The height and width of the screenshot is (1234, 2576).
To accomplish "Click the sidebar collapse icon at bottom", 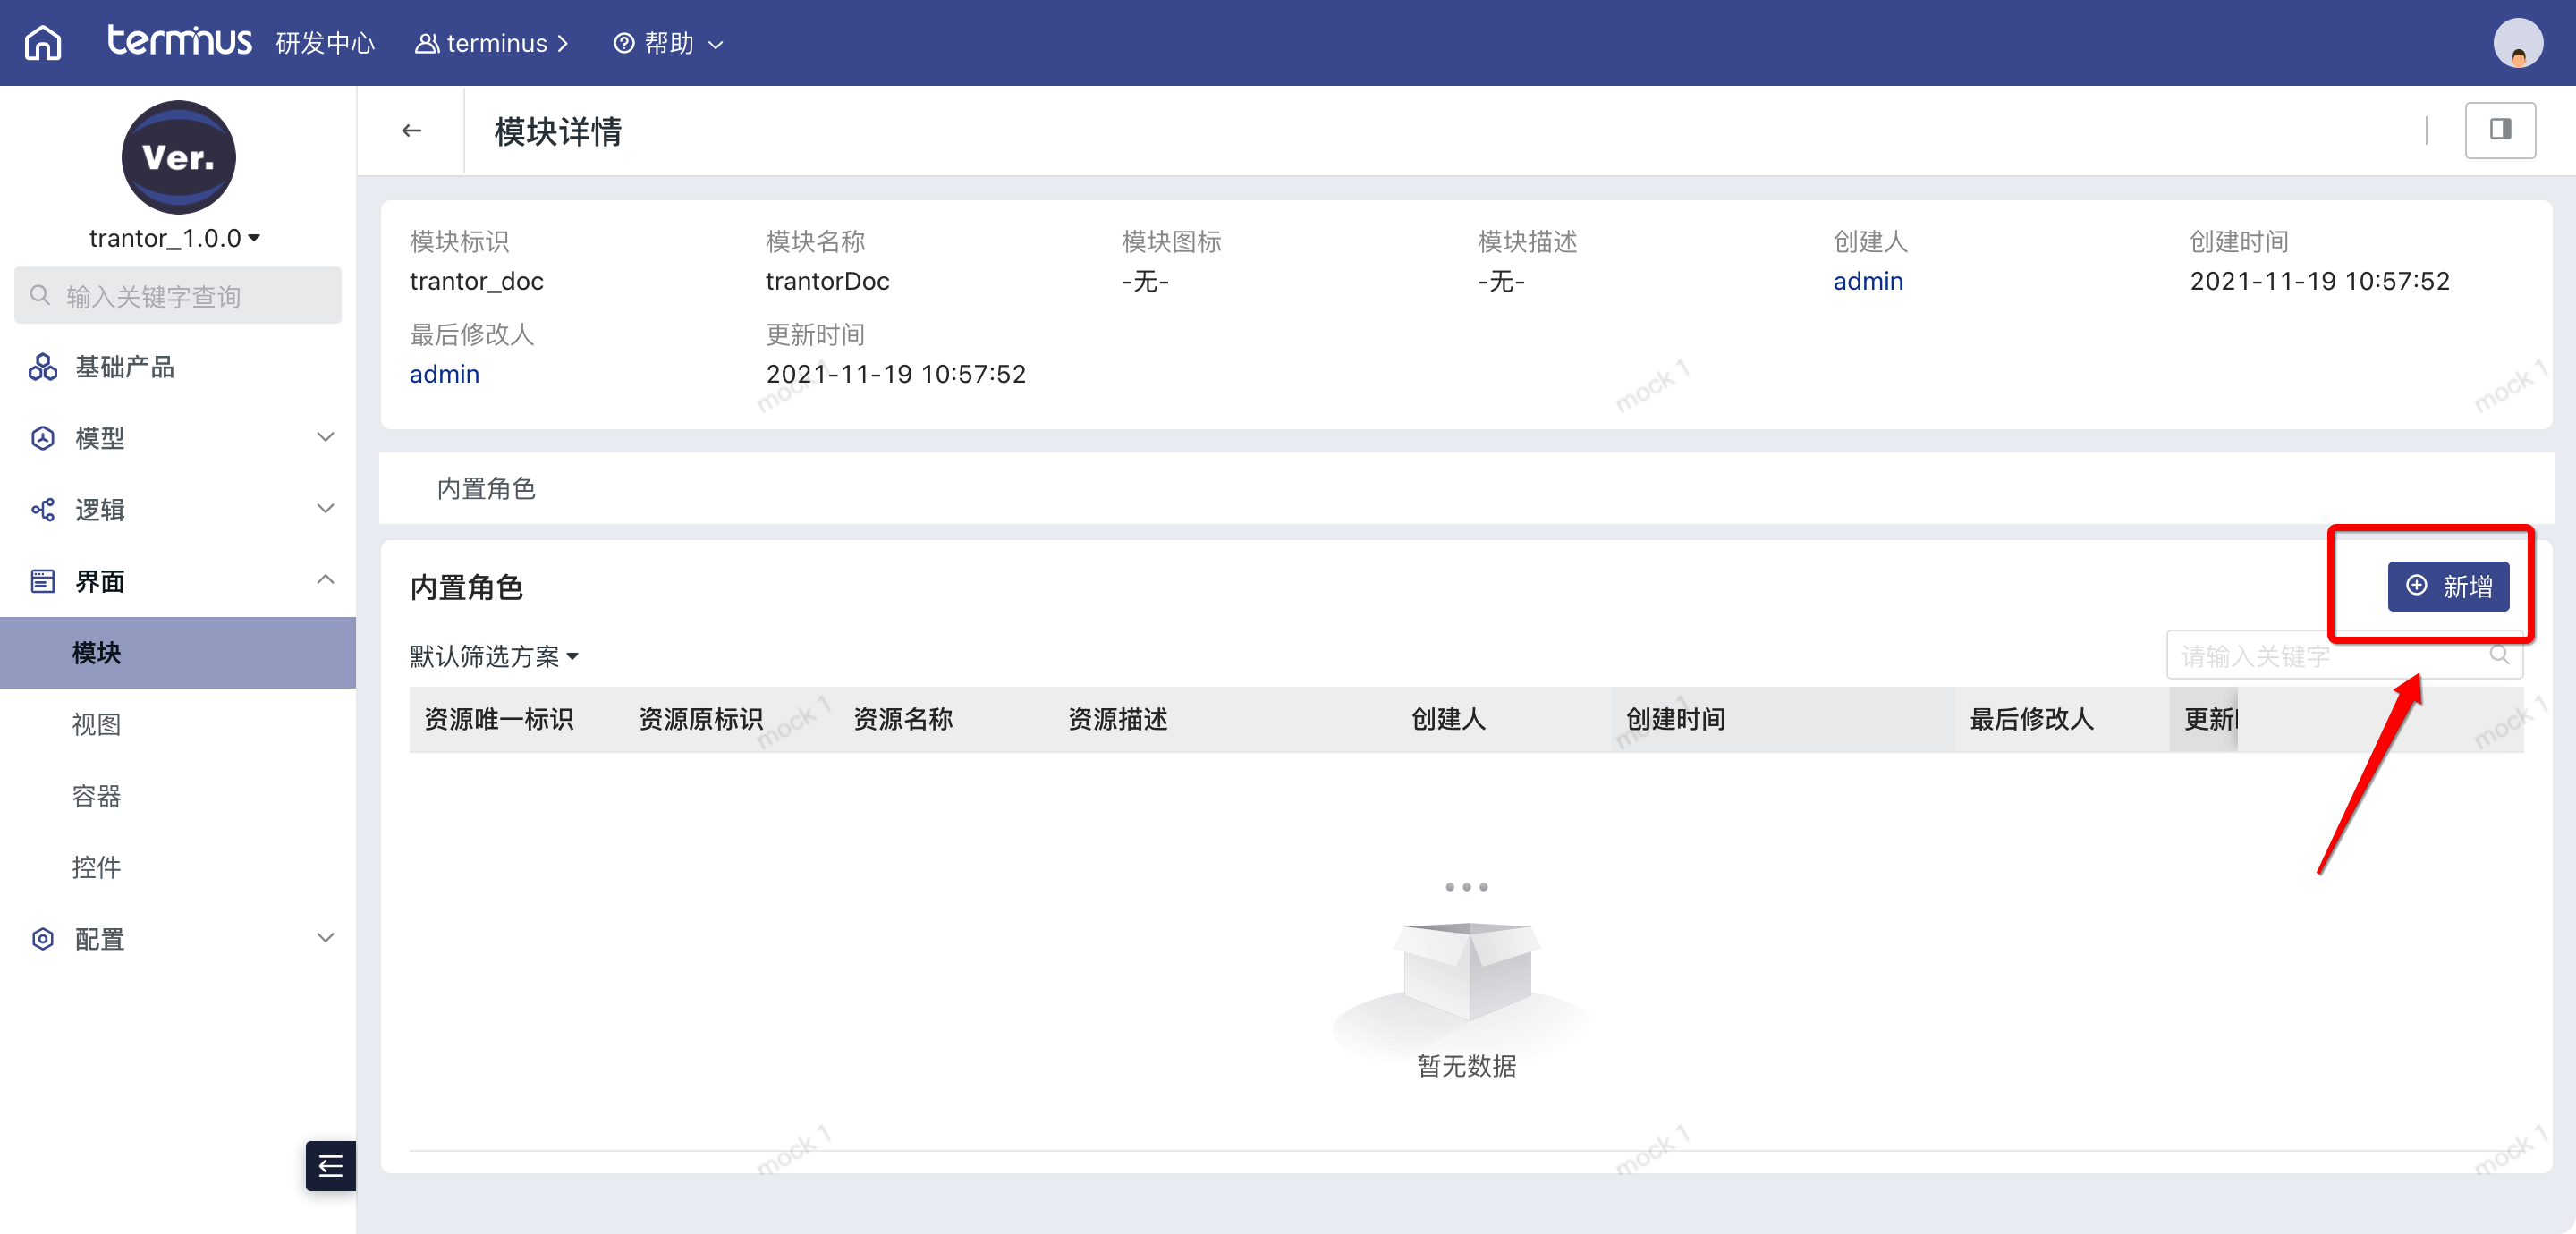I will point(330,1165).
